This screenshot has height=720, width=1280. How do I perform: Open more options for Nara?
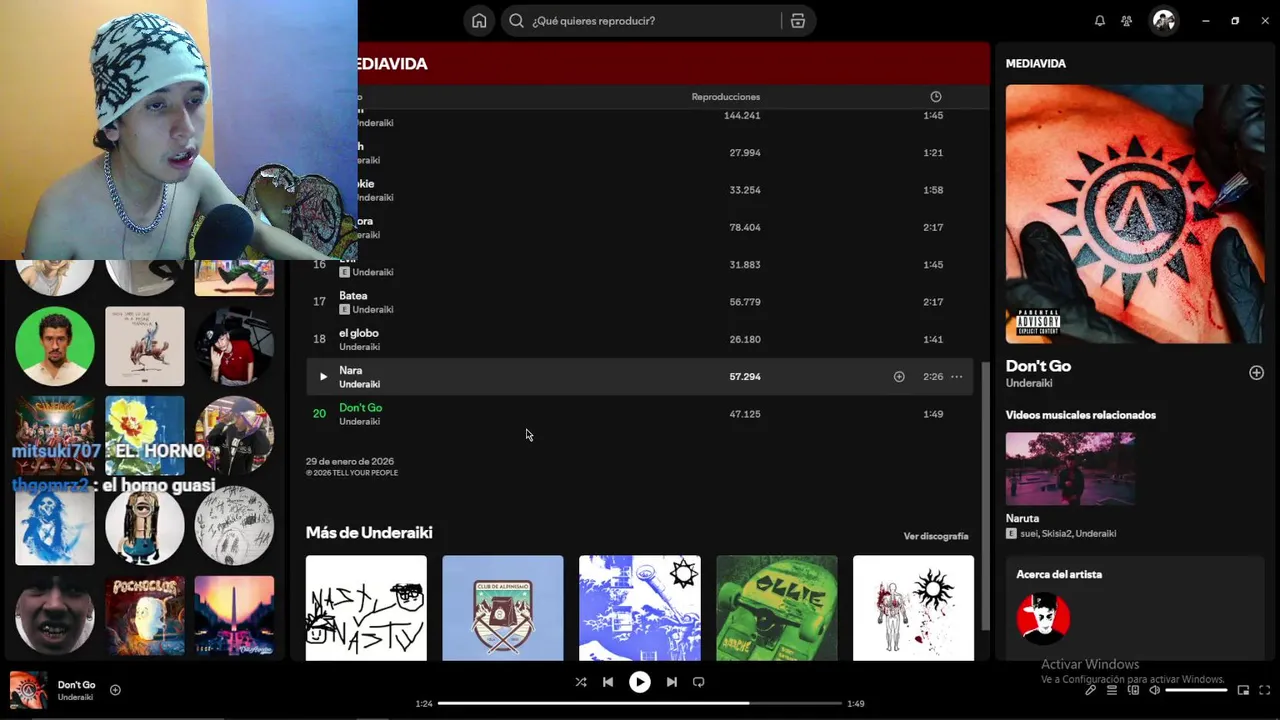(x=957, y=377)
